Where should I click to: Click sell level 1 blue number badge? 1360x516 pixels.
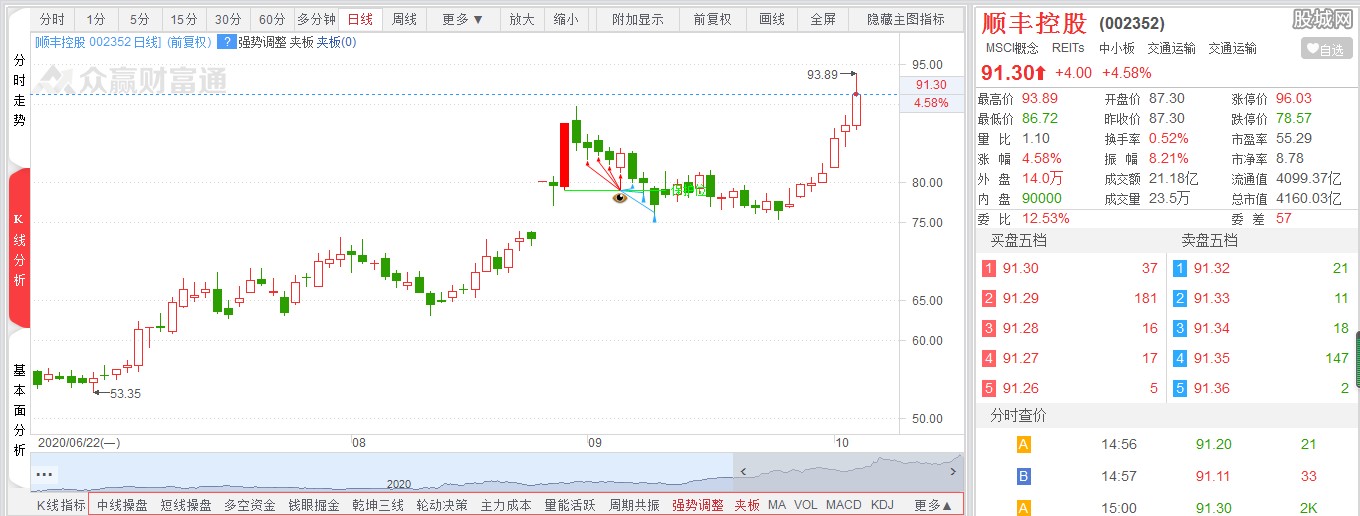[x=1180, y=268]
